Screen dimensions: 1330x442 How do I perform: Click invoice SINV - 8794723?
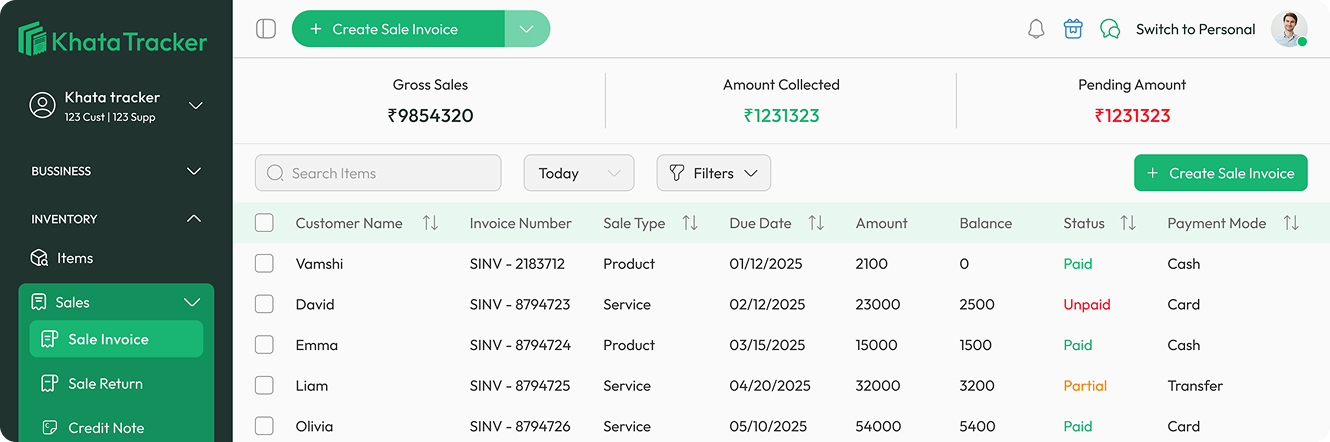[x=520, y=304]
